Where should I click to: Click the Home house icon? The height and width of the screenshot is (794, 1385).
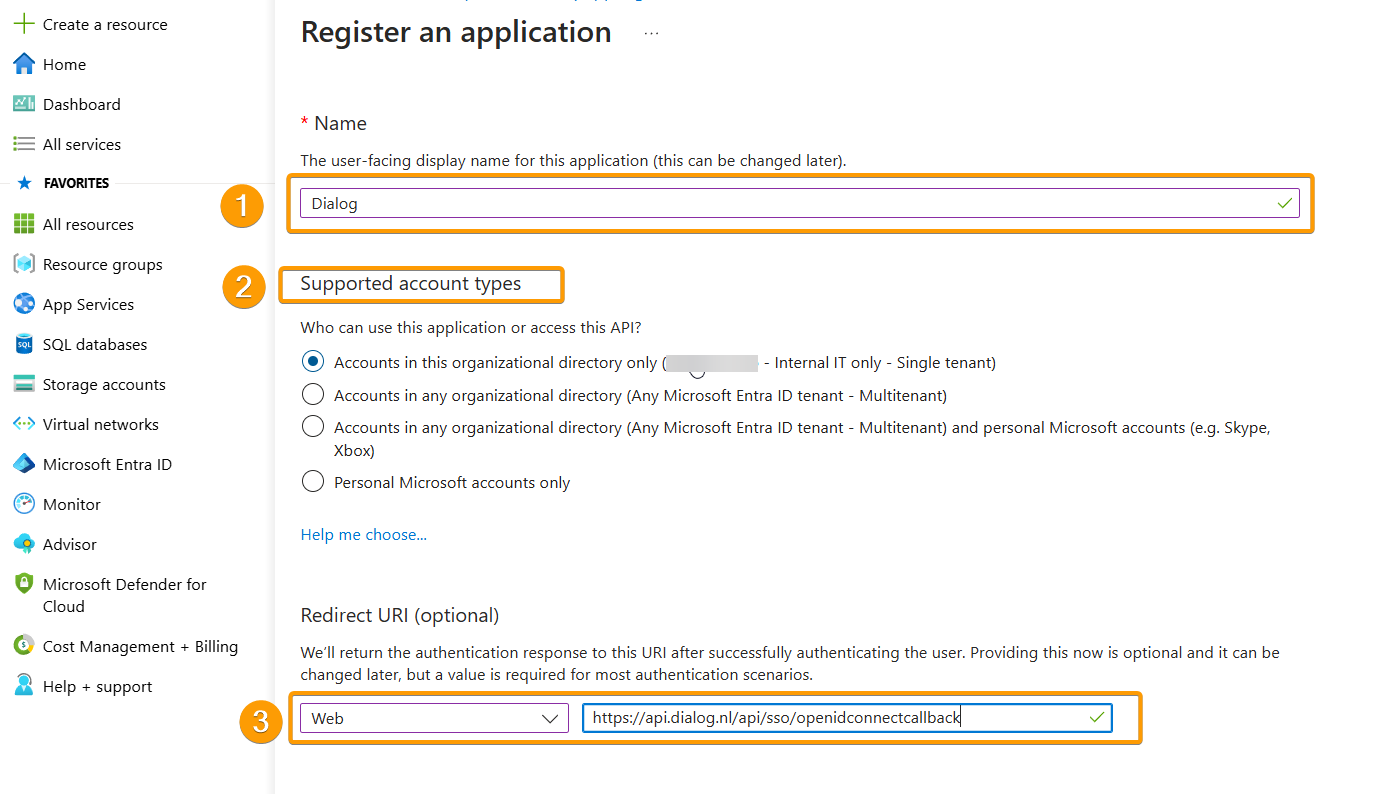tap(24, 64)
